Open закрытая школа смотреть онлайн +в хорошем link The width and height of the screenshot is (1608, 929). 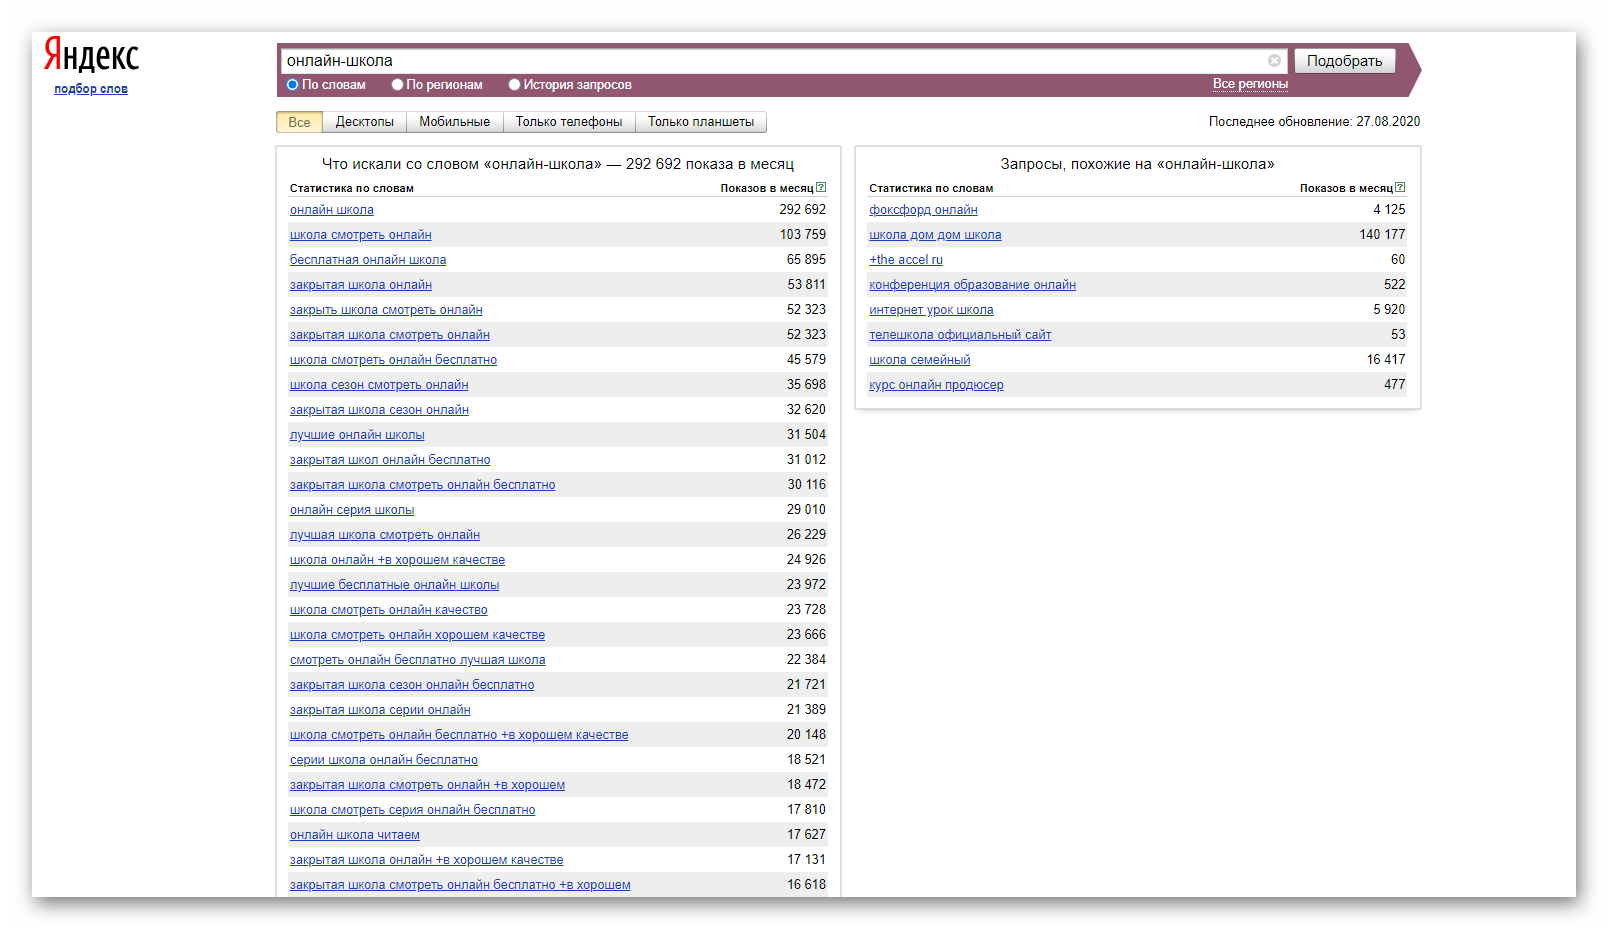coord(427,785)
